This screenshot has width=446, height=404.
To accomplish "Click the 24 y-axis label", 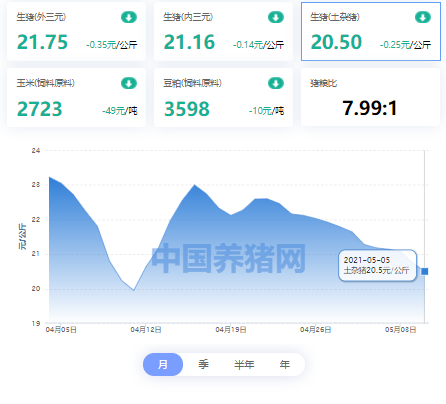I will (x=36, y=151).
